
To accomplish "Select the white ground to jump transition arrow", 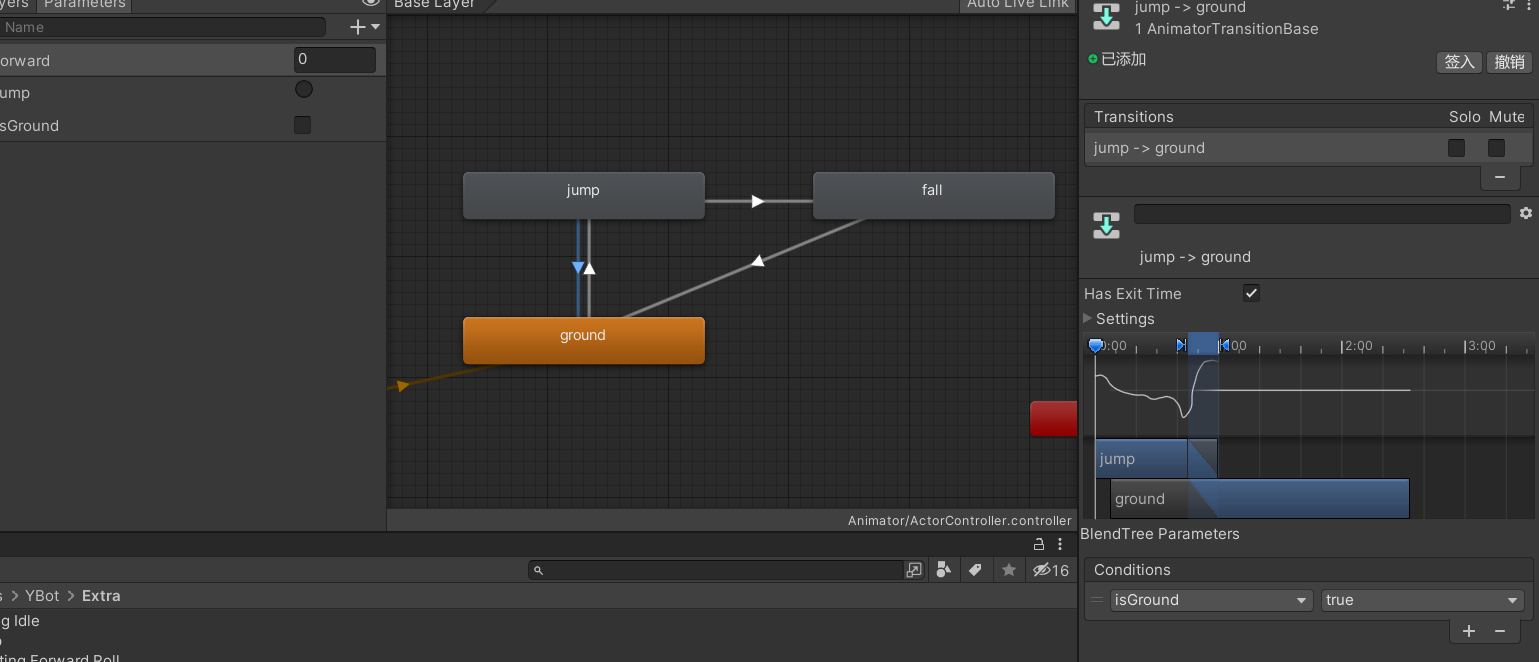I will (x=589, y=267).
